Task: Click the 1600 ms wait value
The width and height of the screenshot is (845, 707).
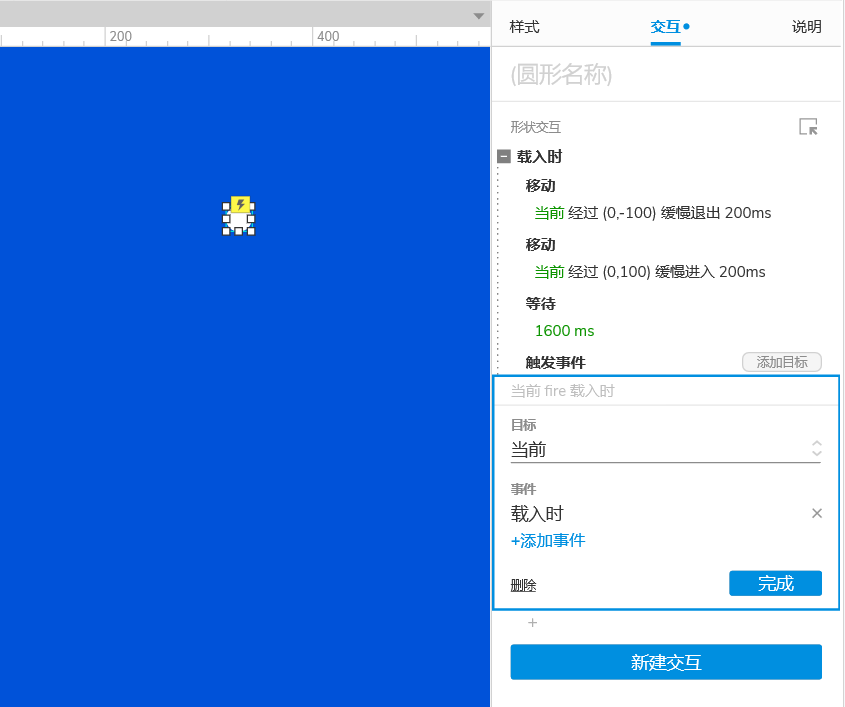Action: (564, 330)
